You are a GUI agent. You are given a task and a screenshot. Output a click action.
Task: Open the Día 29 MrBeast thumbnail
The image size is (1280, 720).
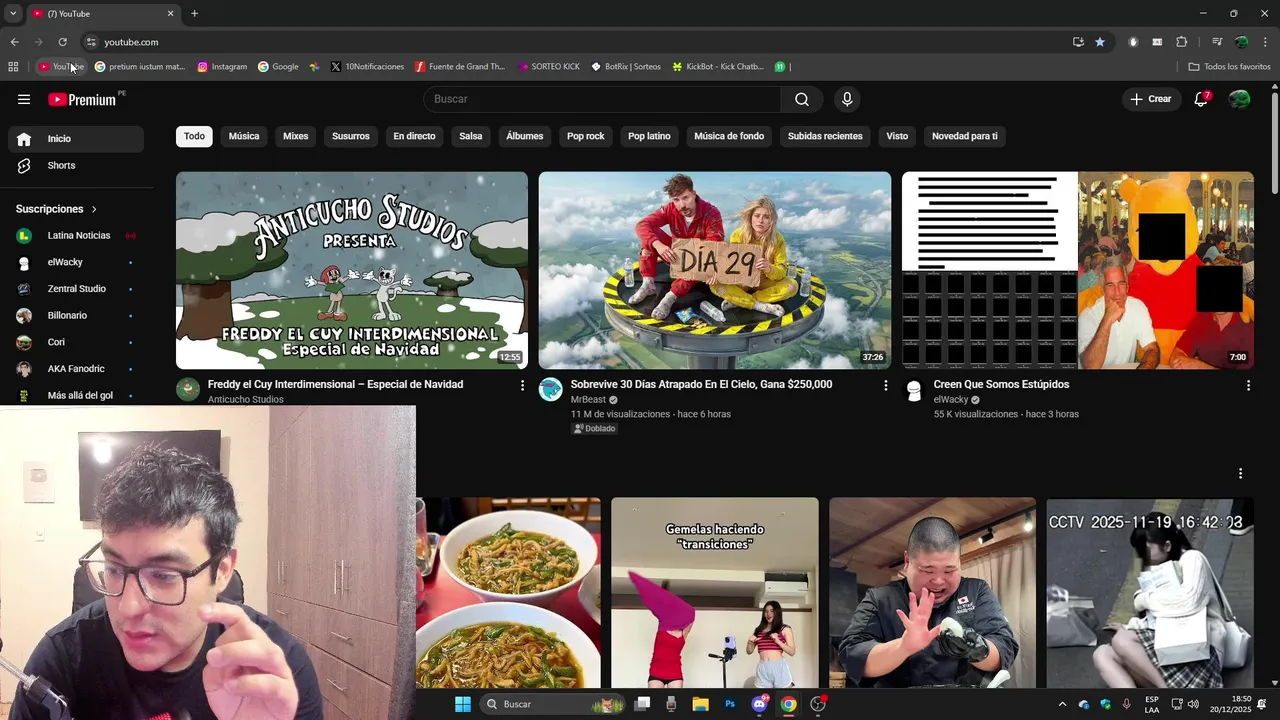715,270
